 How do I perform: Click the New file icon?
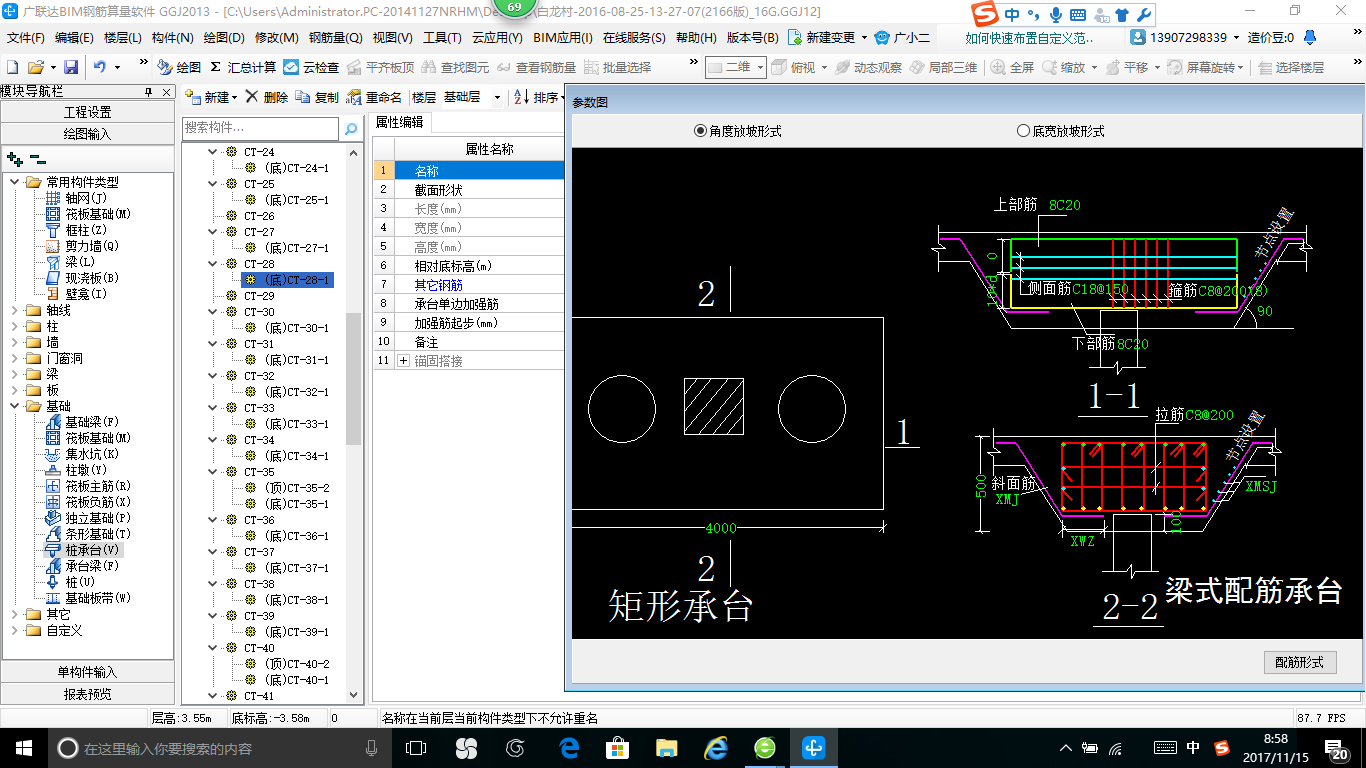(x=12, y=67)
